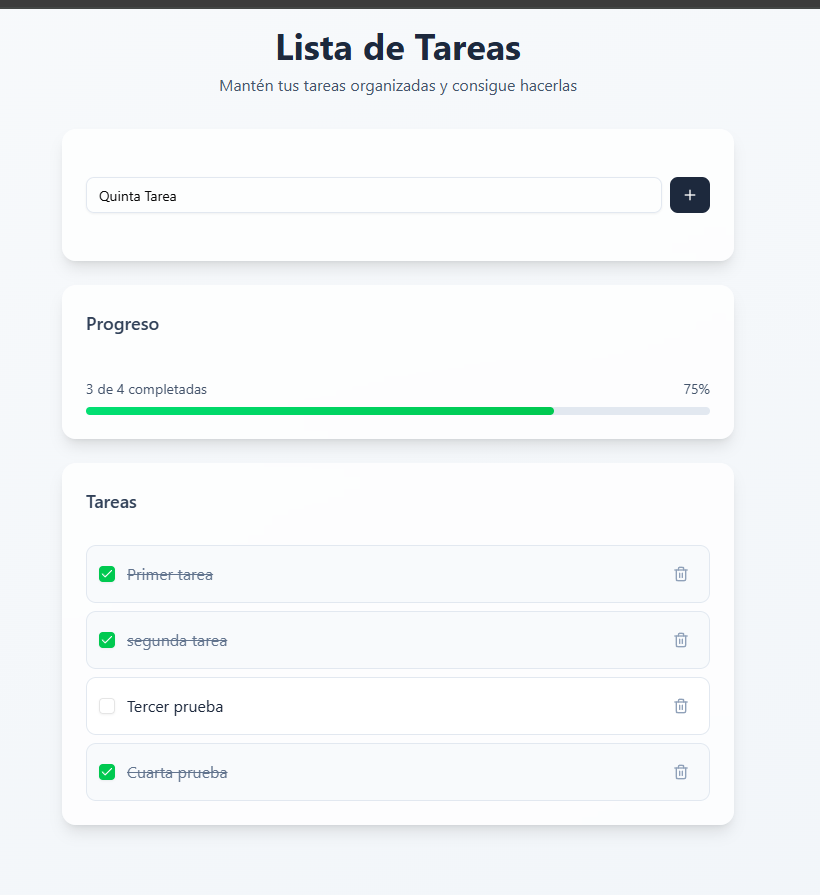Image resolution: width=820 pixels, height=895 pixels.
Task: Uncheck the "Primer tarea" checkbox
Action: pyautogui.click(x=107, y=574)
